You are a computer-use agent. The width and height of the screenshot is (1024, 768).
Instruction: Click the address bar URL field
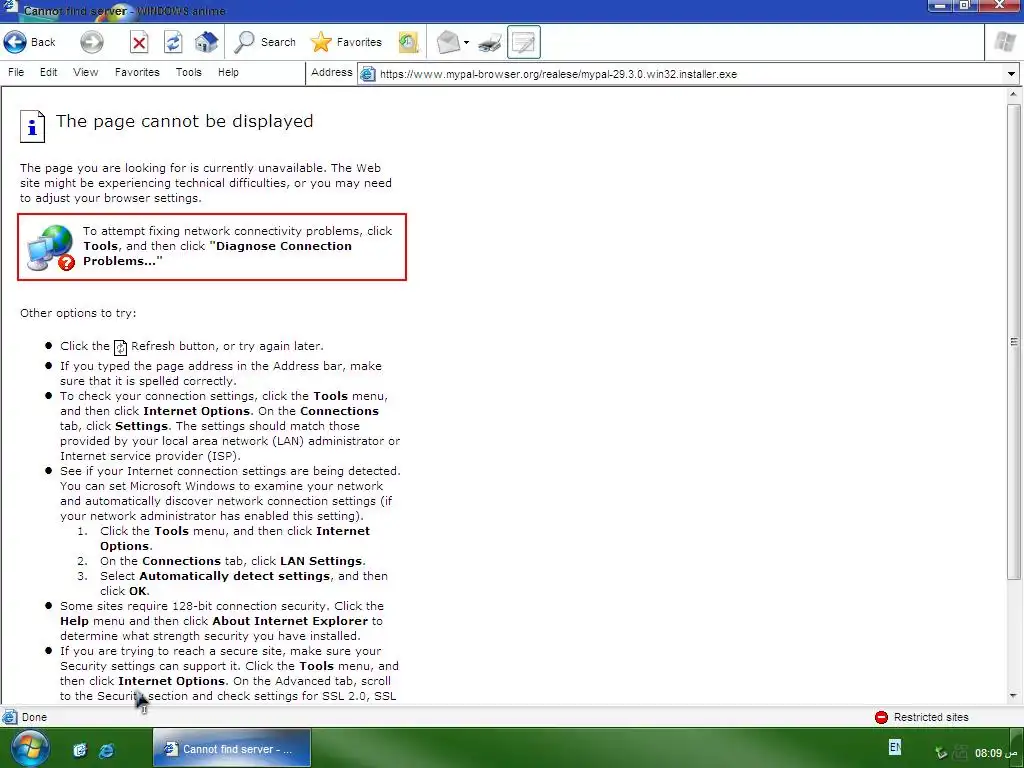click(x=689, y=74)
